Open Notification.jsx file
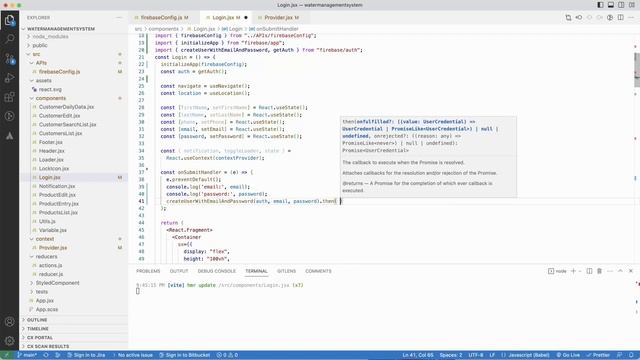This screenshot has height=360, width=640. pos(57,186)
